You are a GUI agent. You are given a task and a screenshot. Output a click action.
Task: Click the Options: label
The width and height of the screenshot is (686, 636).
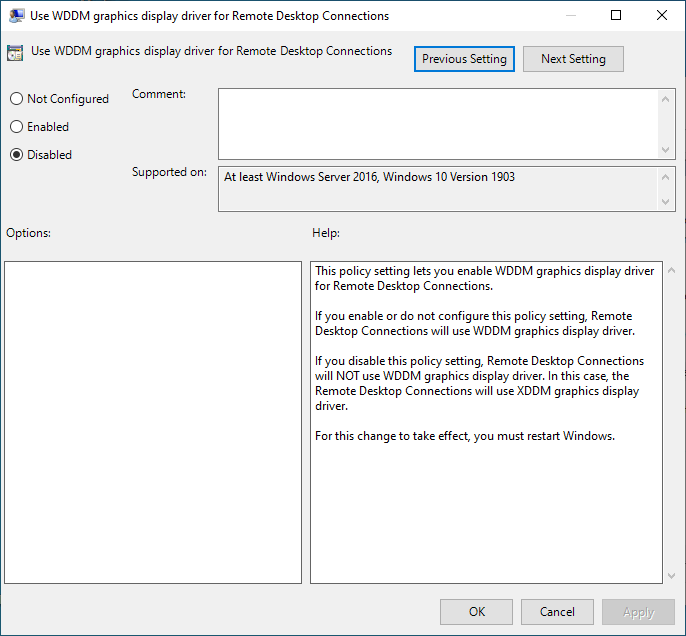[28, 233]
